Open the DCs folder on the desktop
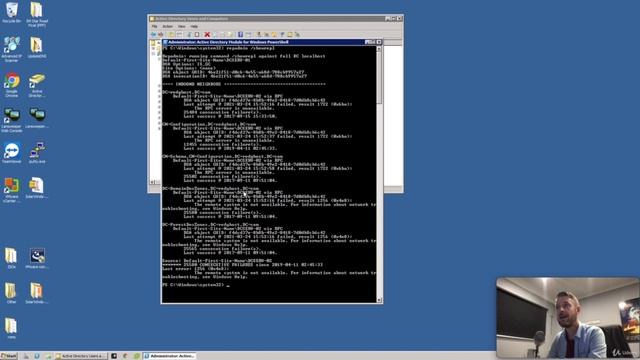Viewport: 640px width, 360px height. (11, 258)
